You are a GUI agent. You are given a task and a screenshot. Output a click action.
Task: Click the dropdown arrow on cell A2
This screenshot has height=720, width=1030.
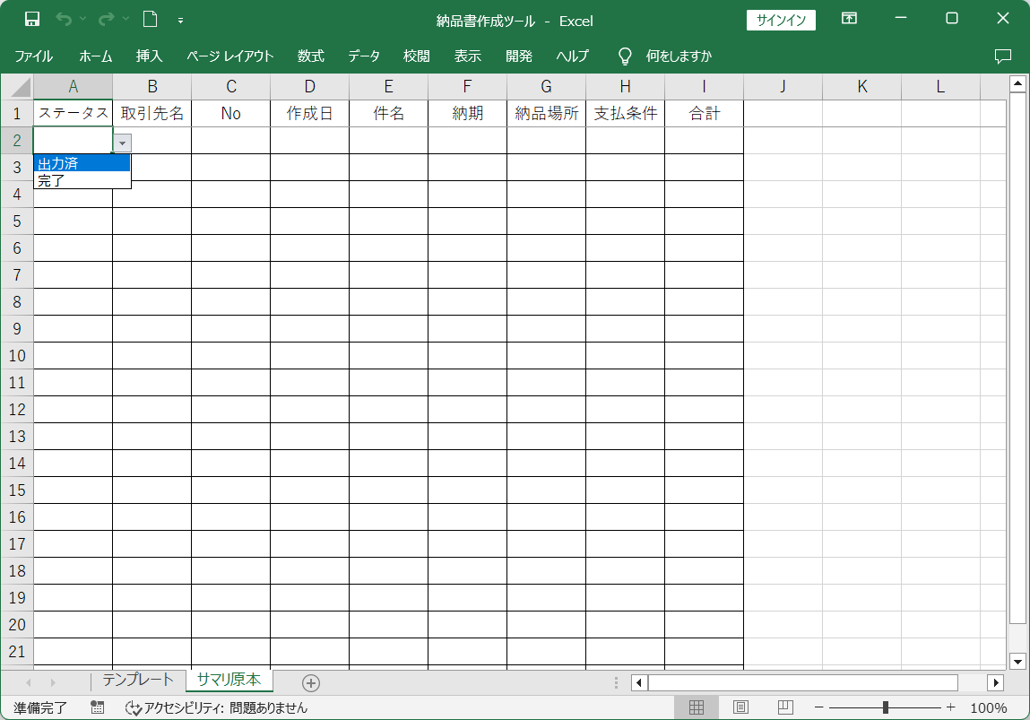[122, 143]
